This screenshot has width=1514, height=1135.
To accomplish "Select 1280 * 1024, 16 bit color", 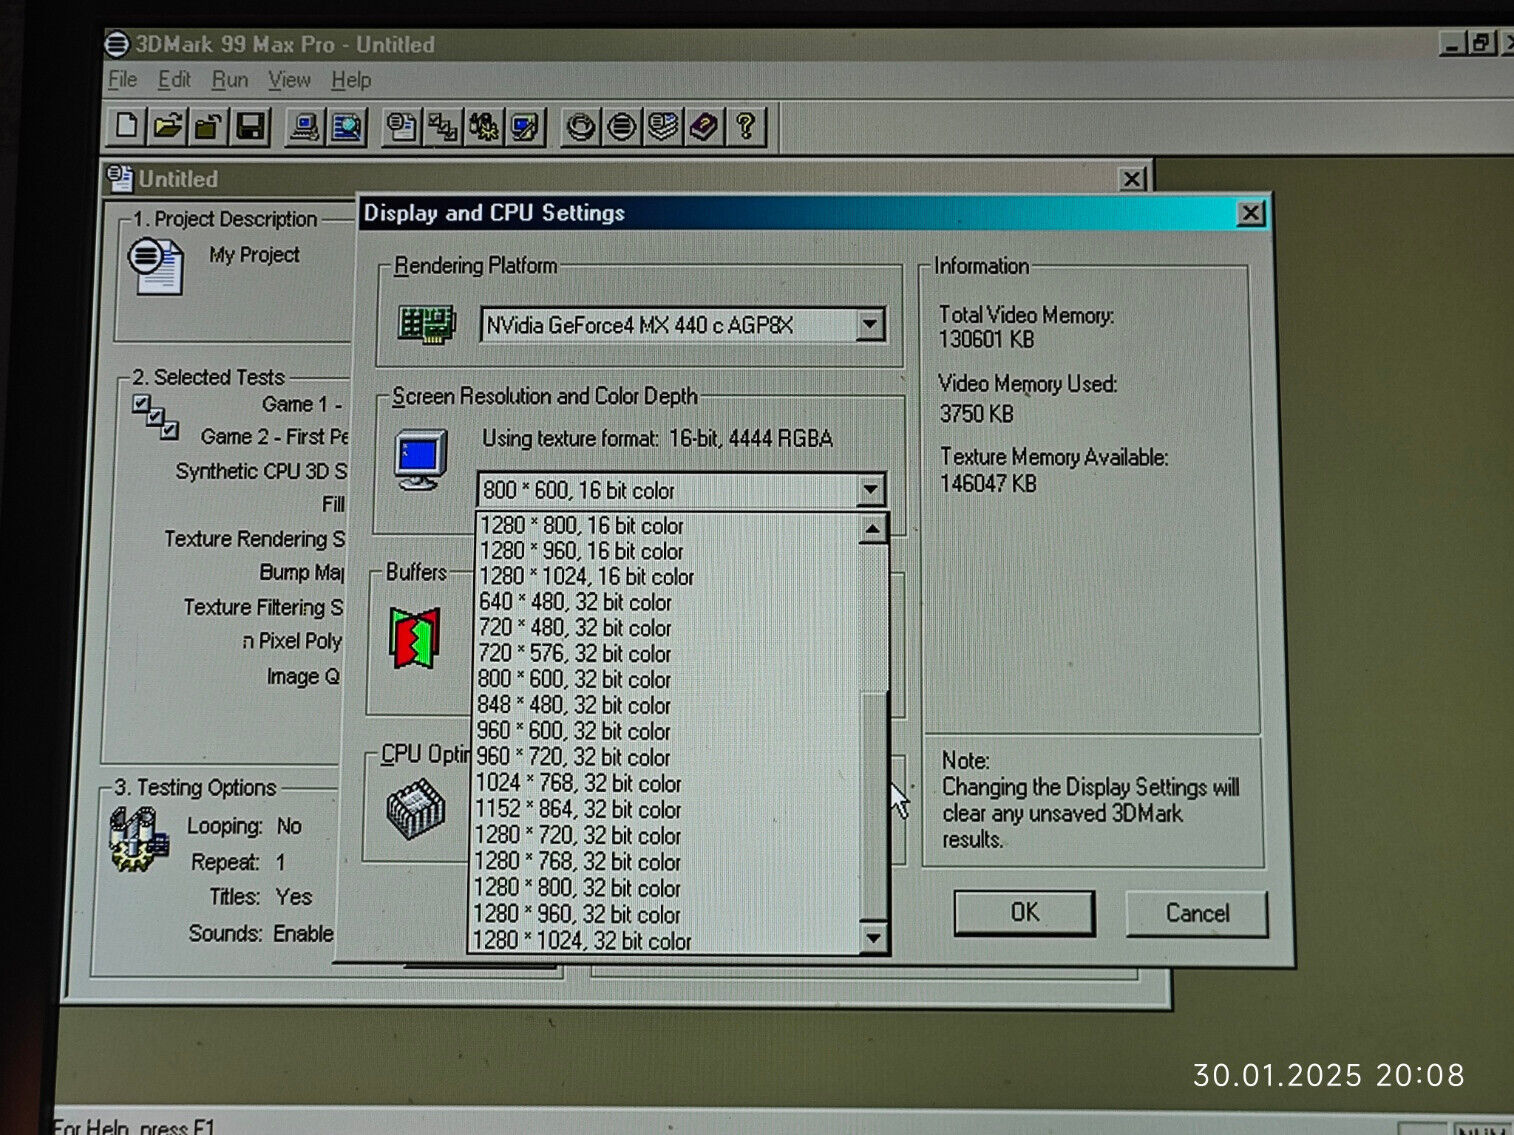I will pyautogui.click(x=668, y=577).
